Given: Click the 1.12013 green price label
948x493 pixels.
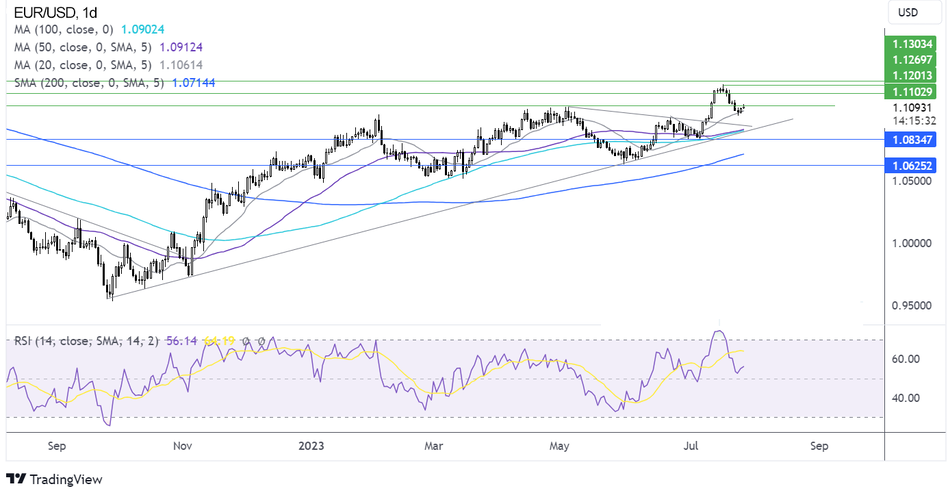Looking at the screenshot, I should coord(909,75).
